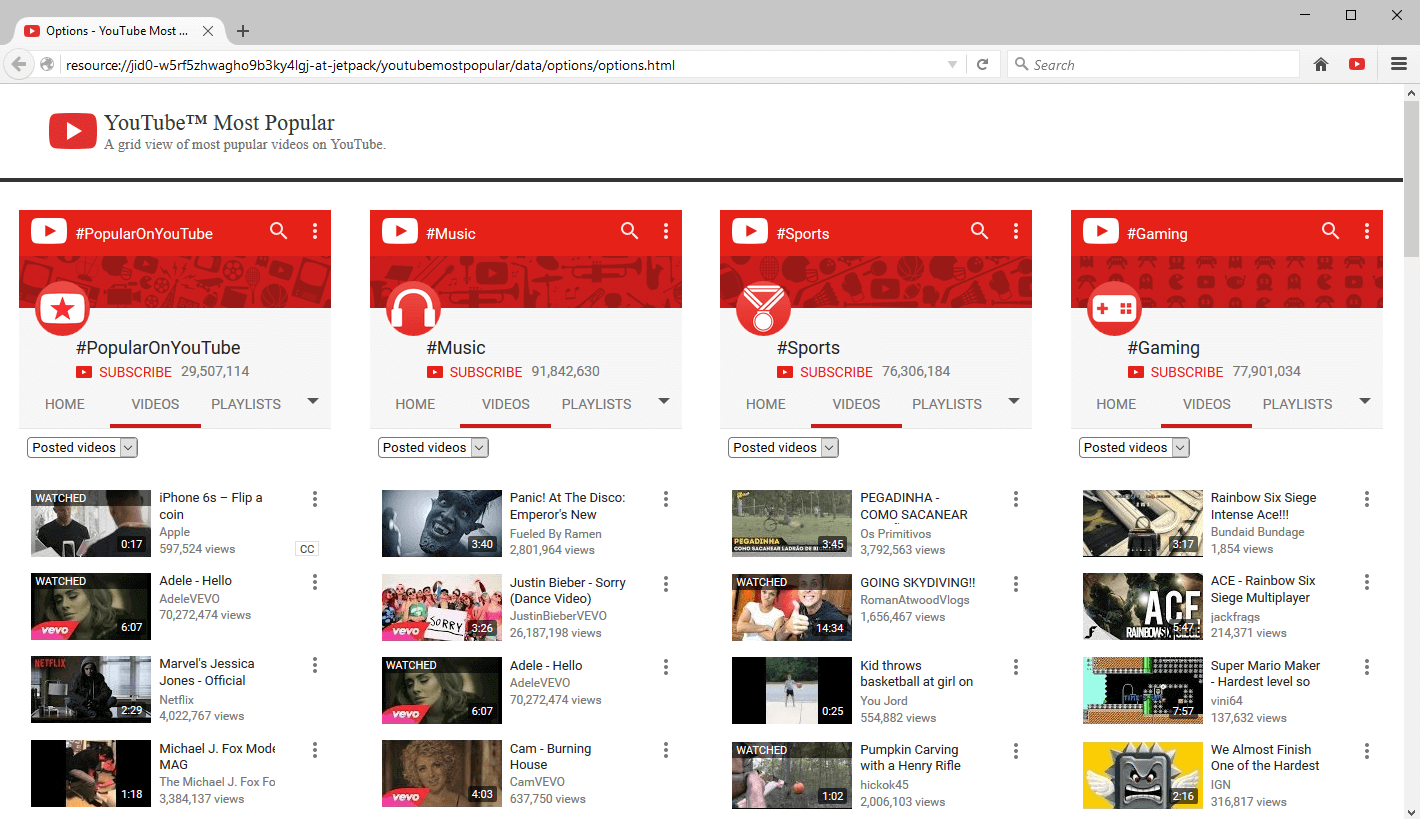
Task: Click the medal avatar of #Sports channel
Action: pos(764,308)
